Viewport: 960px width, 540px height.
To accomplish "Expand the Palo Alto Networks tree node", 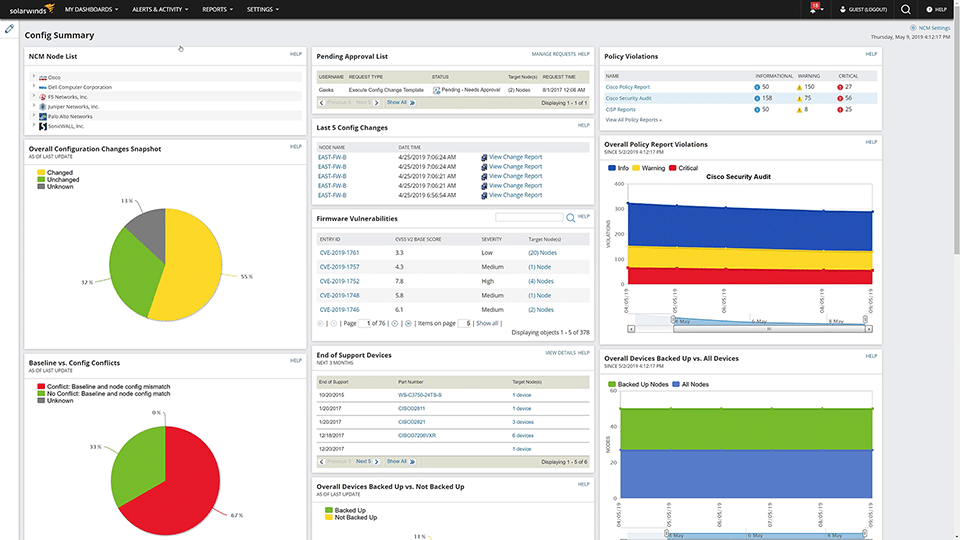I will (34, 116).
